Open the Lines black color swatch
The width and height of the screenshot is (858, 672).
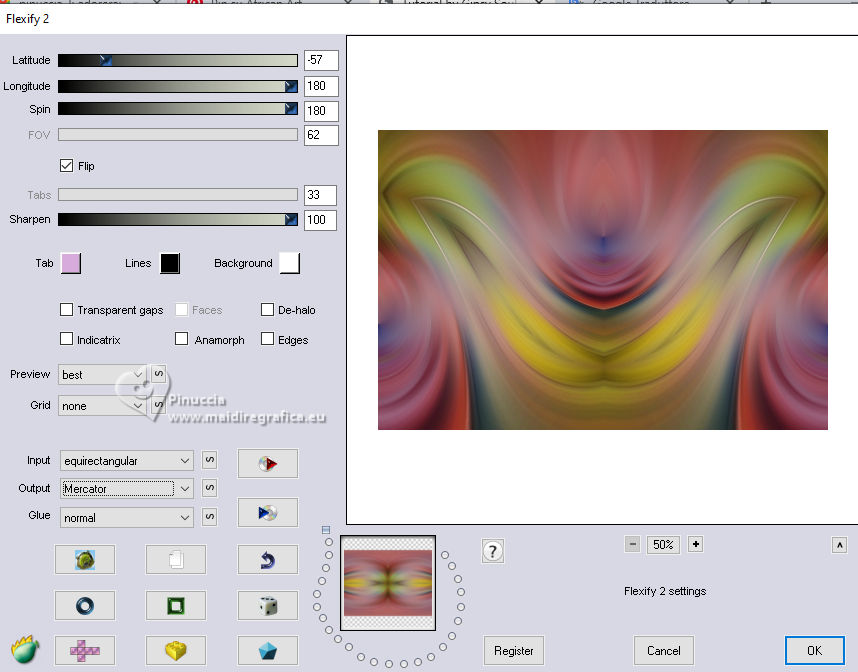[170, 263]
